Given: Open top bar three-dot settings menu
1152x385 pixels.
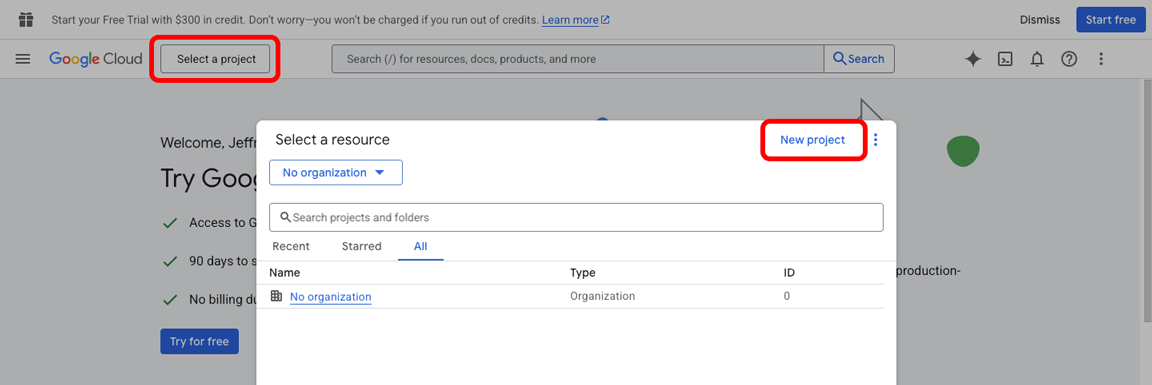Looking at the screenshot, I should 1101,60.
